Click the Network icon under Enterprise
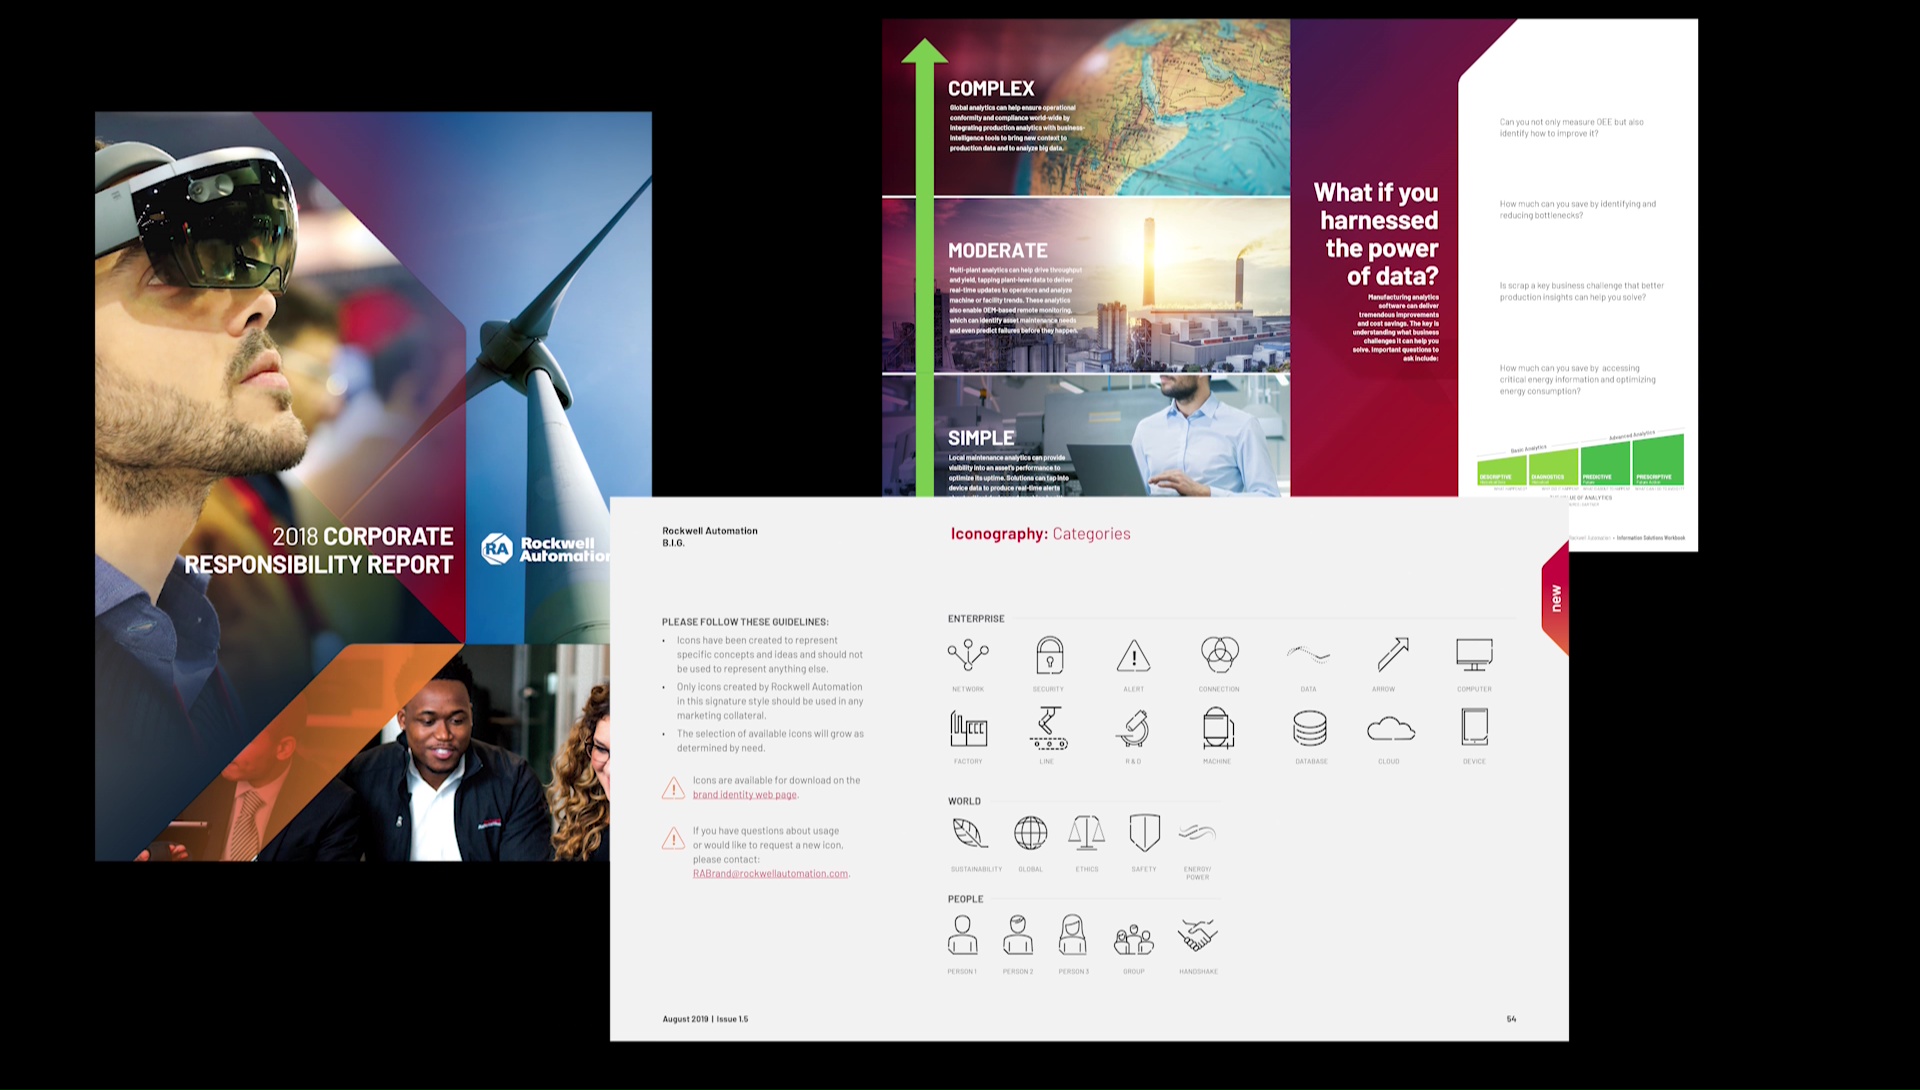This screenshot has height=1090, width=1920. tap(968, 655)
